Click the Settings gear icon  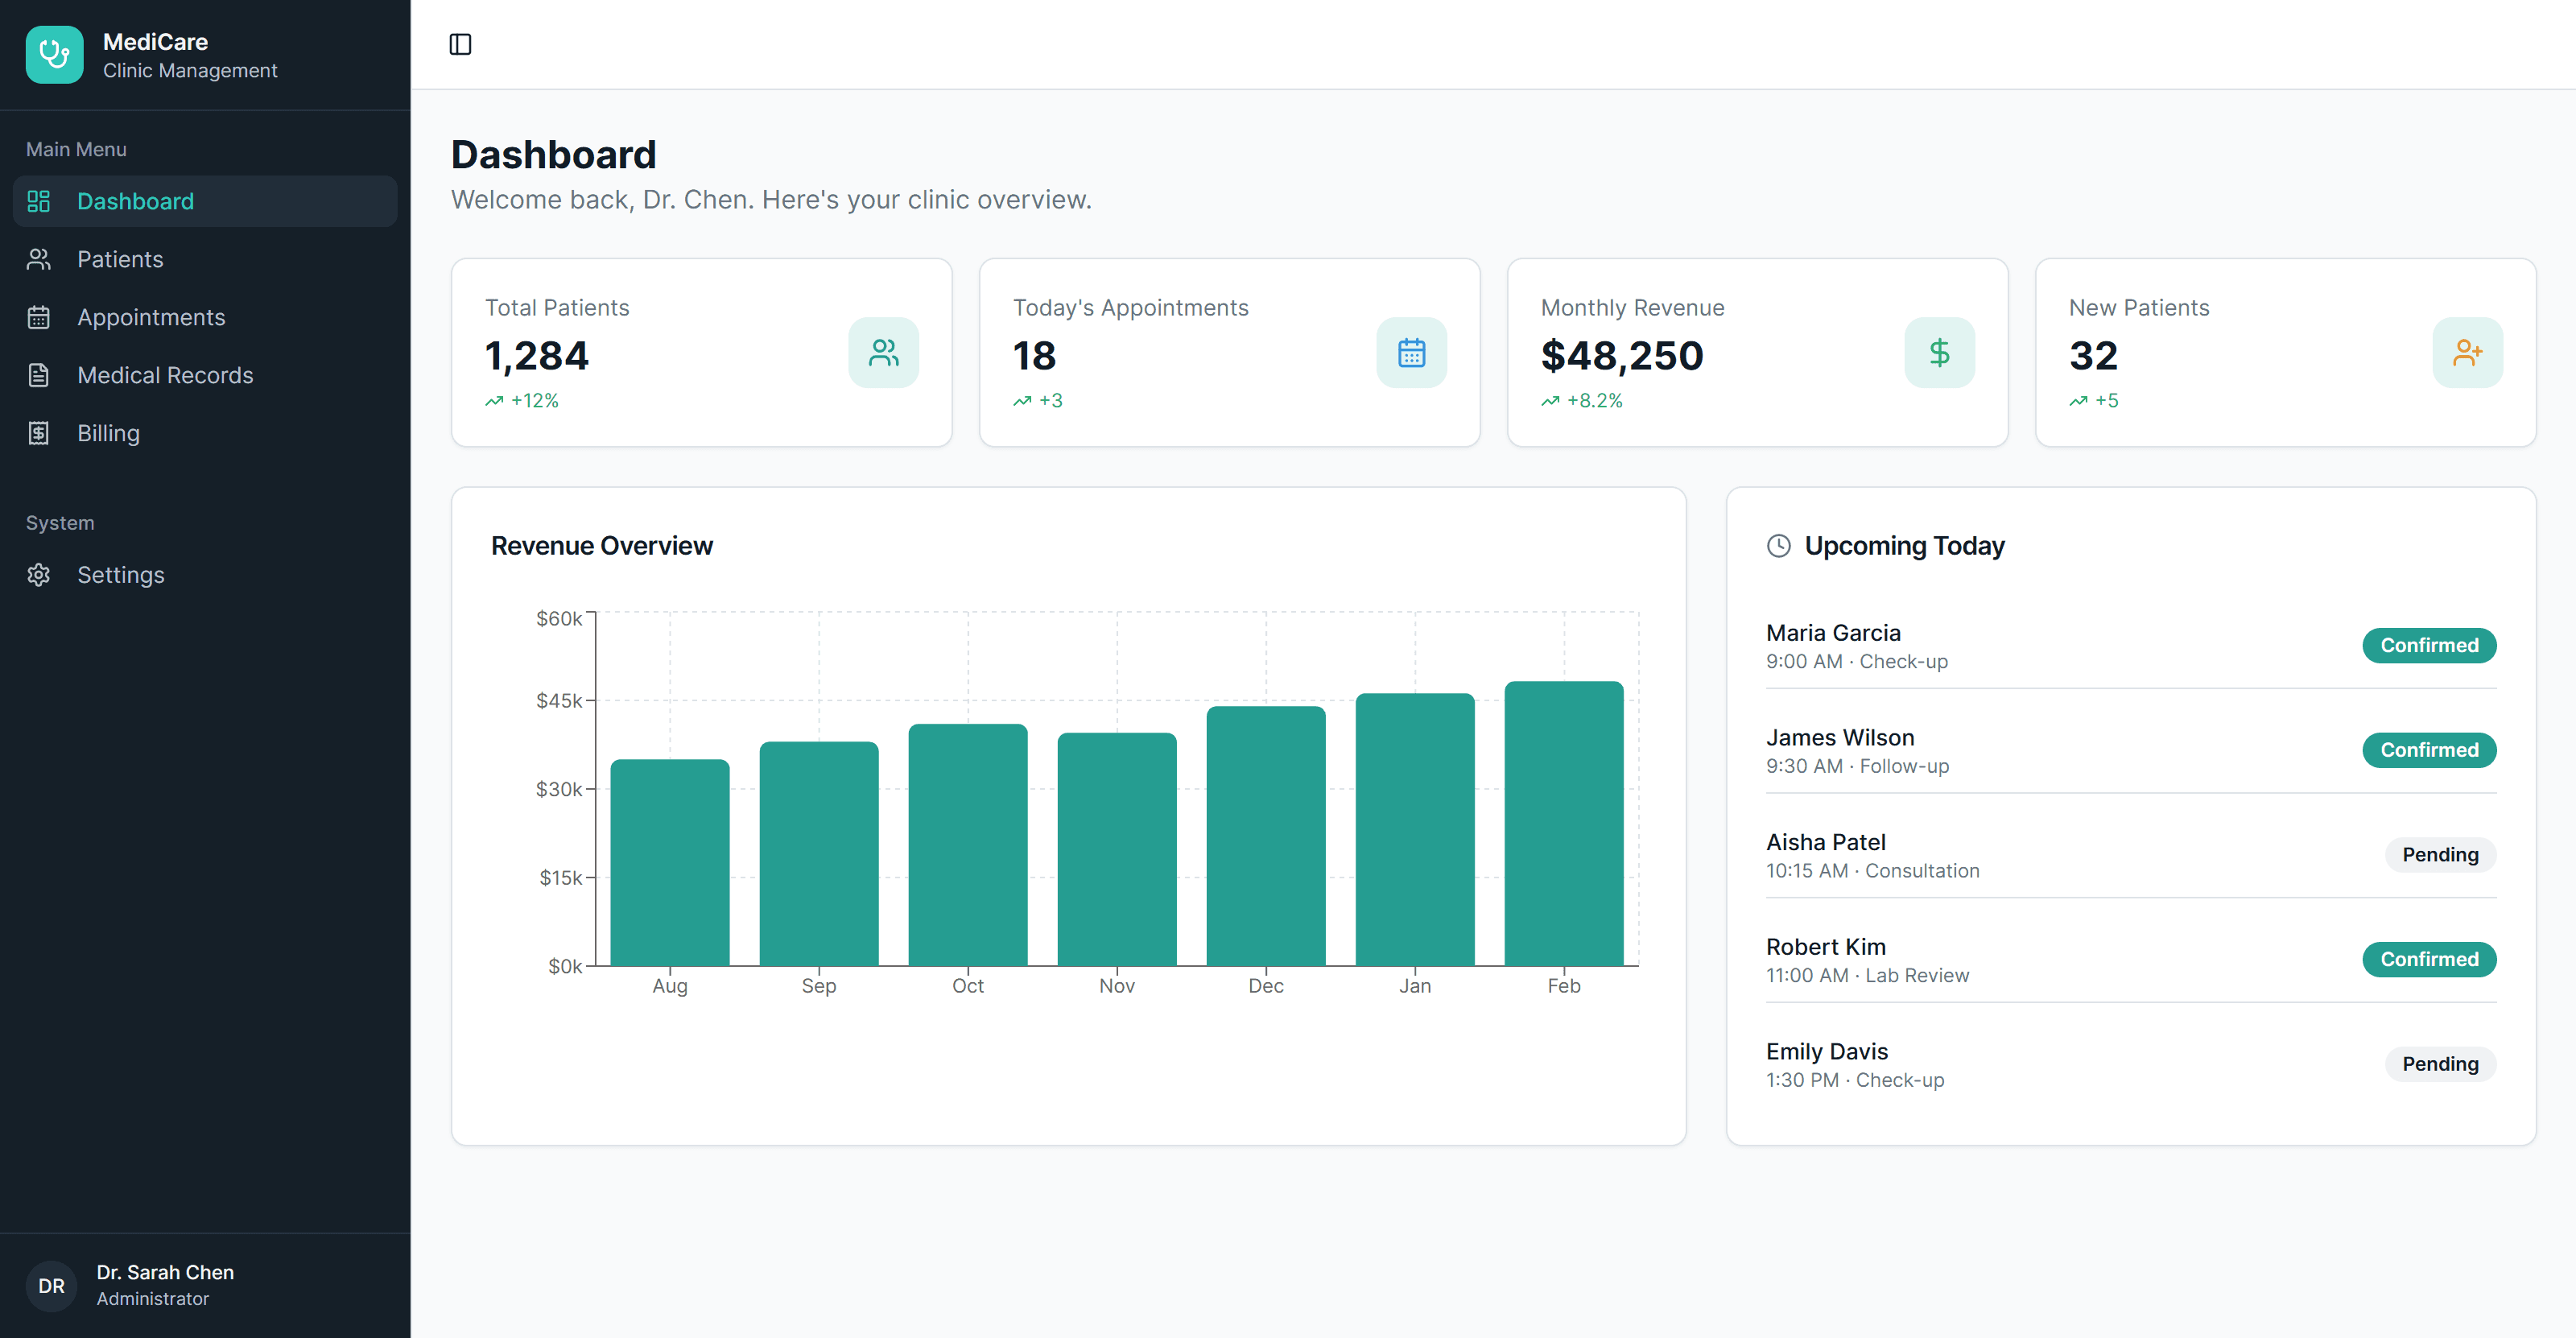pyautogui.click(x=38, y=575)
